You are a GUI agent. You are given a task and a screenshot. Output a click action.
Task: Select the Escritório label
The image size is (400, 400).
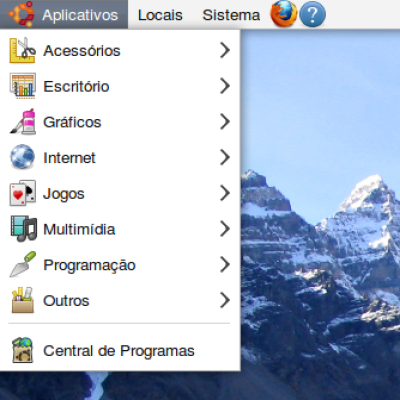click(76, 87)
